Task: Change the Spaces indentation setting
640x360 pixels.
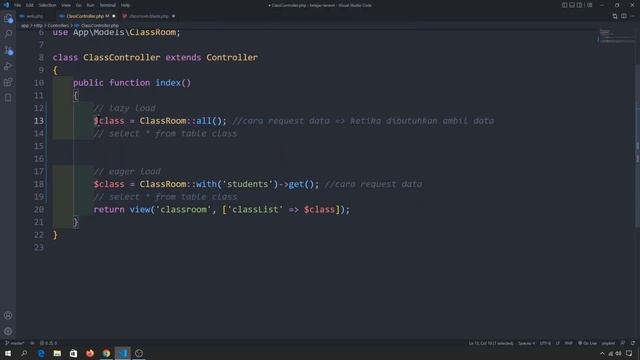Action: click(x=527, y=343)
